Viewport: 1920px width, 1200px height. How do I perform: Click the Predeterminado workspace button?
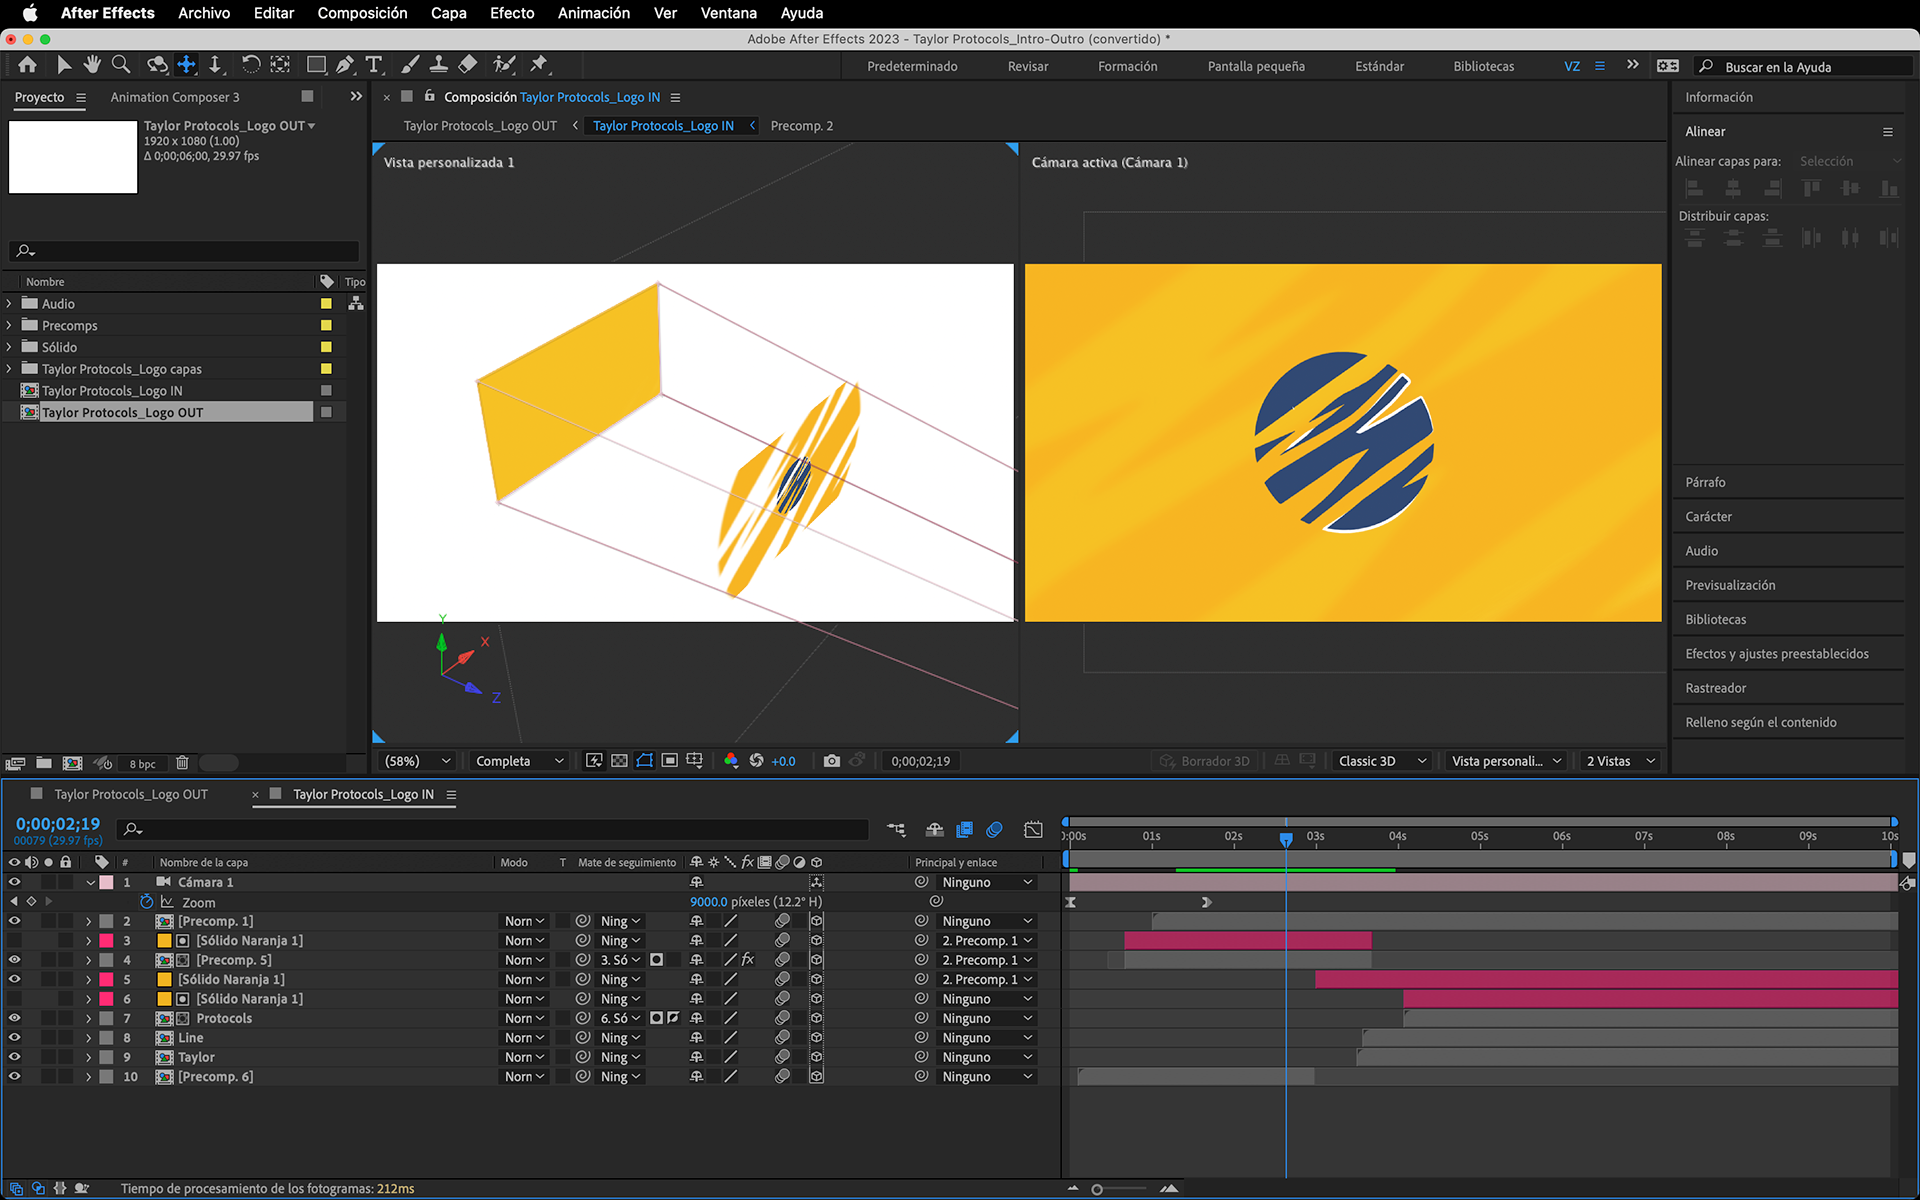pyautogui.click(x=912, y=66)
